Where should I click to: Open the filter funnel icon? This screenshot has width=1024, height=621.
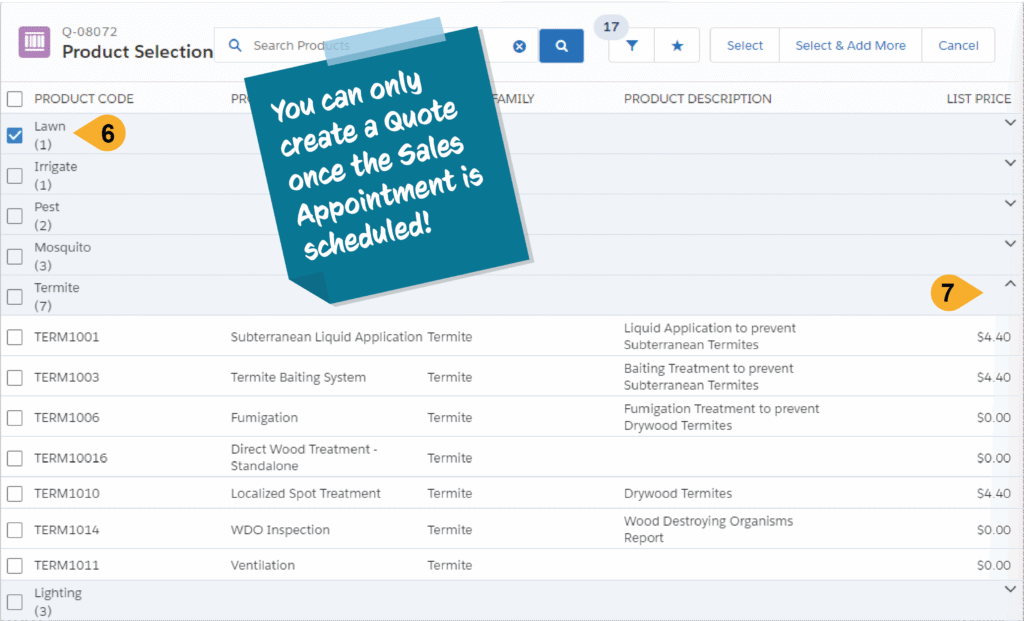[632, 46]
